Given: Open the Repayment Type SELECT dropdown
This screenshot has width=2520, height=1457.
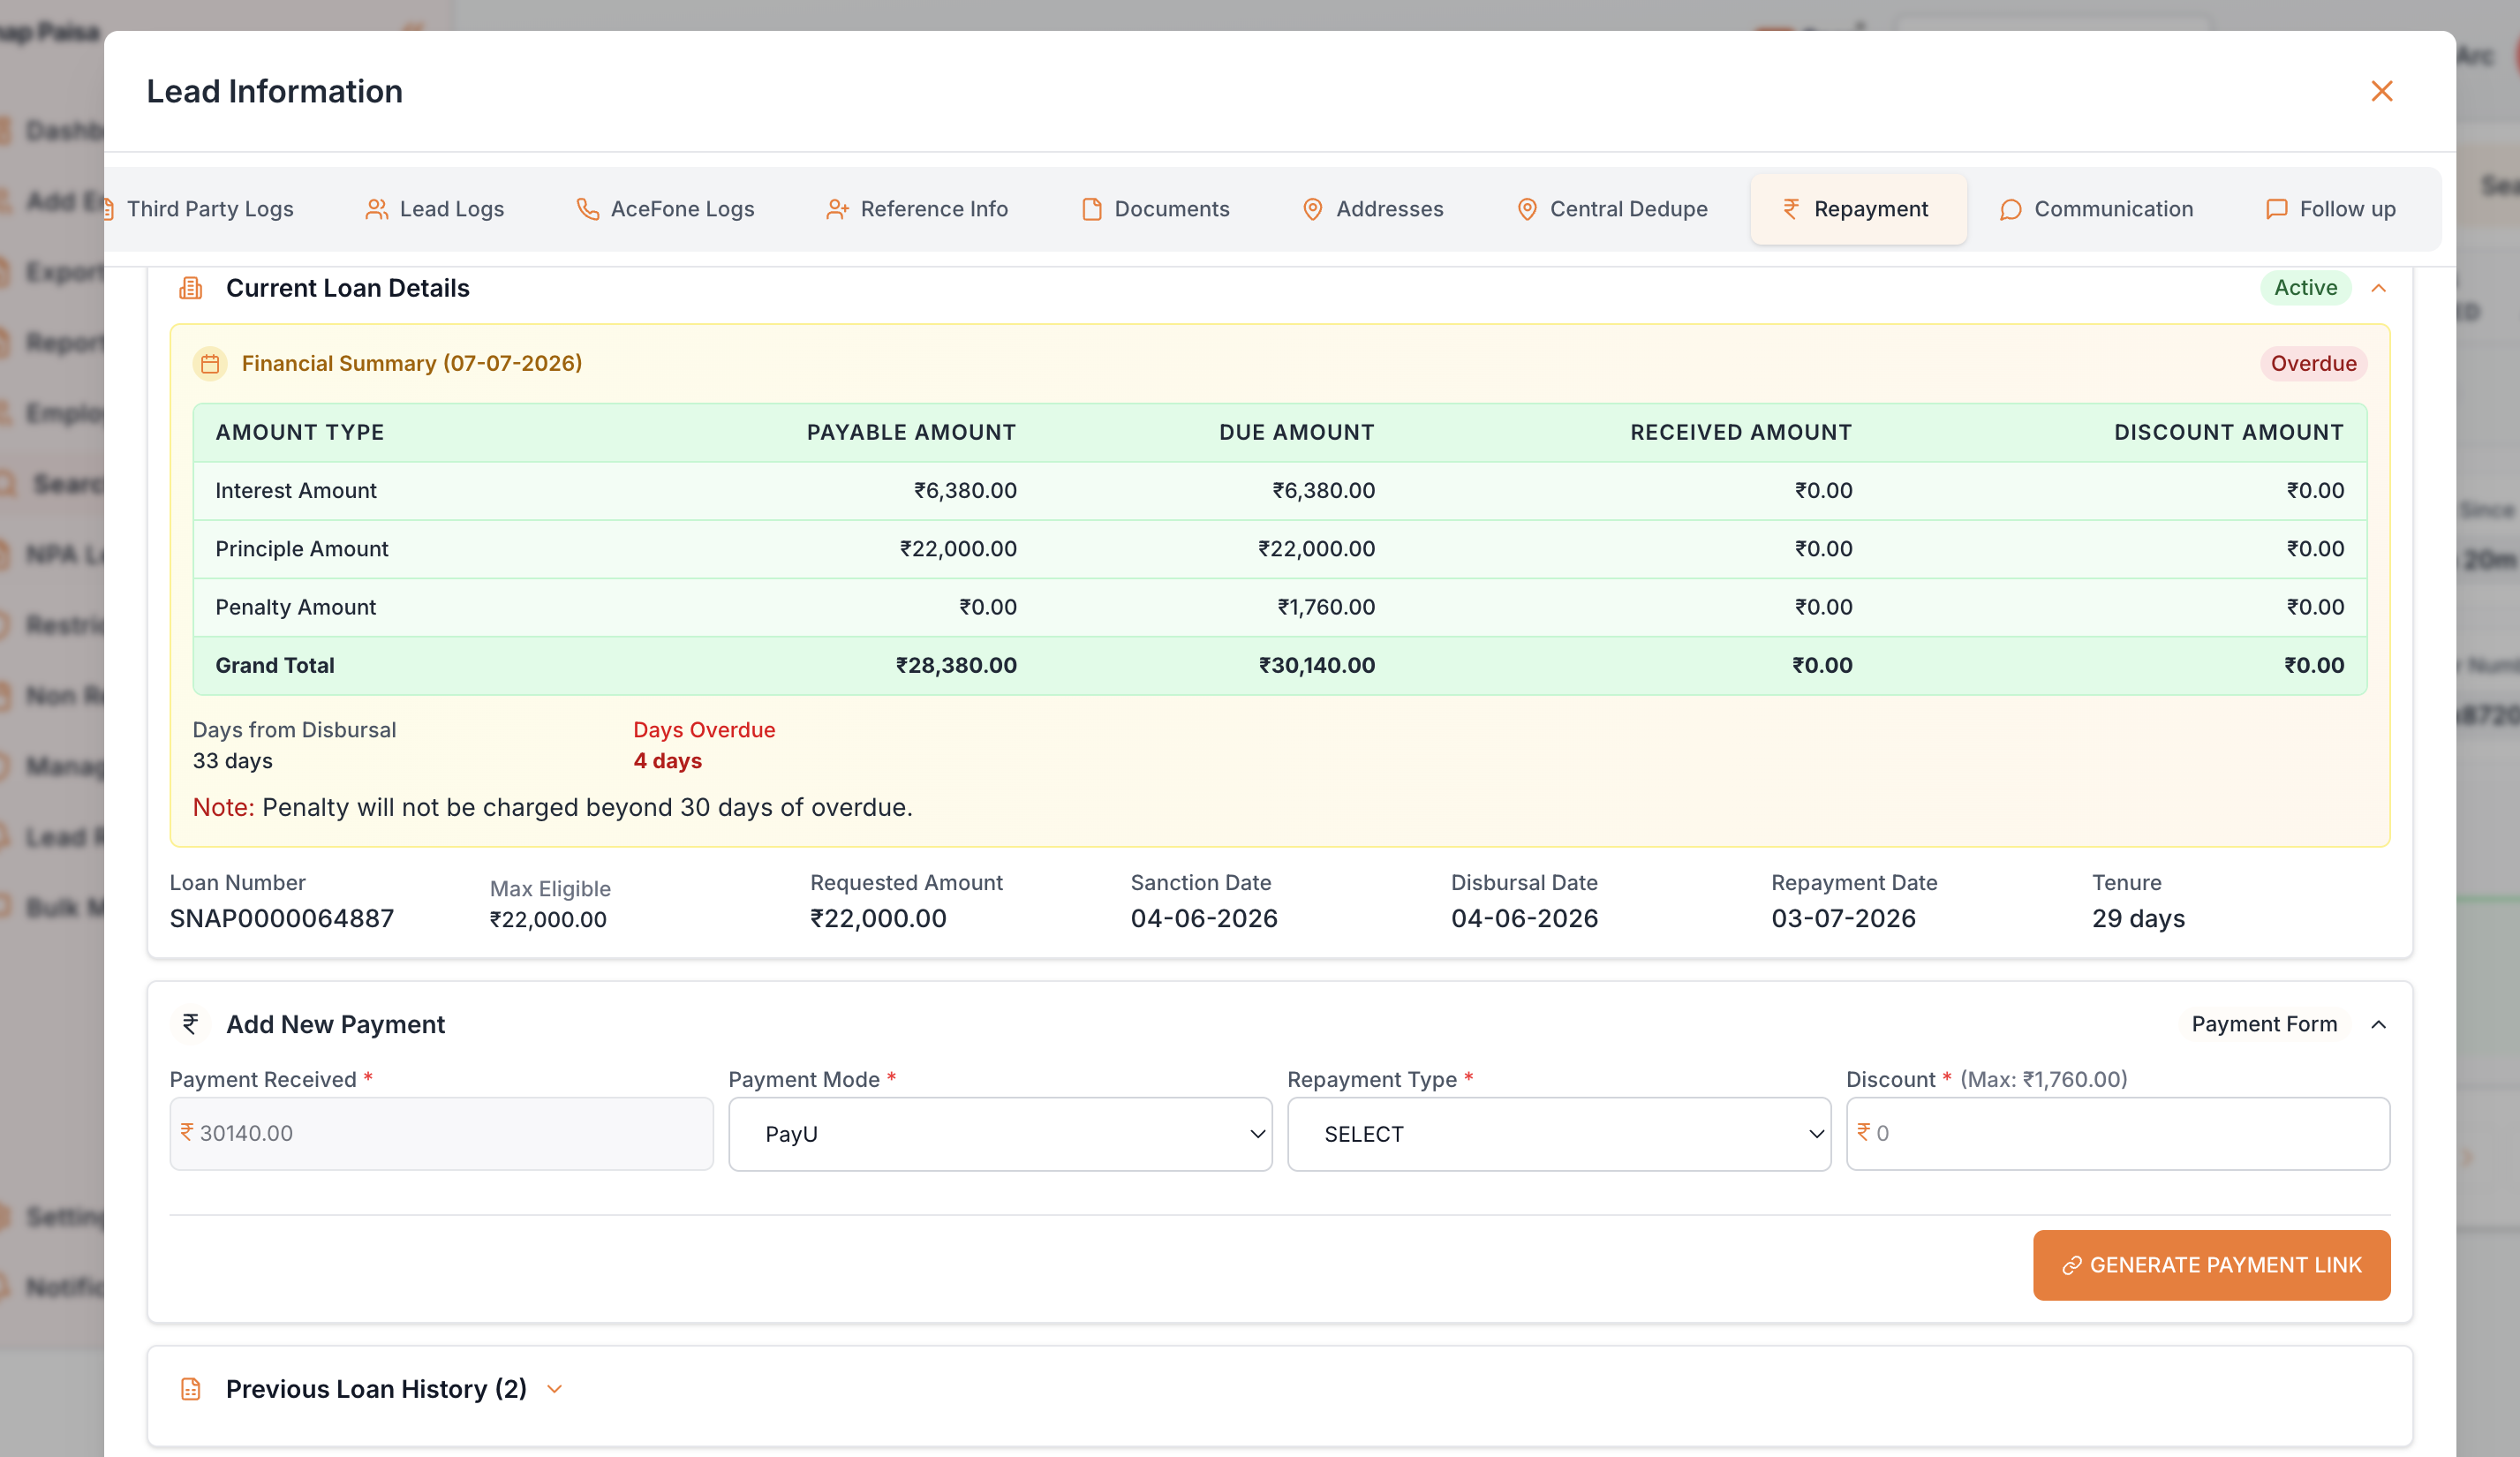Looking at the screenshot, I should click(1559, 1134).
